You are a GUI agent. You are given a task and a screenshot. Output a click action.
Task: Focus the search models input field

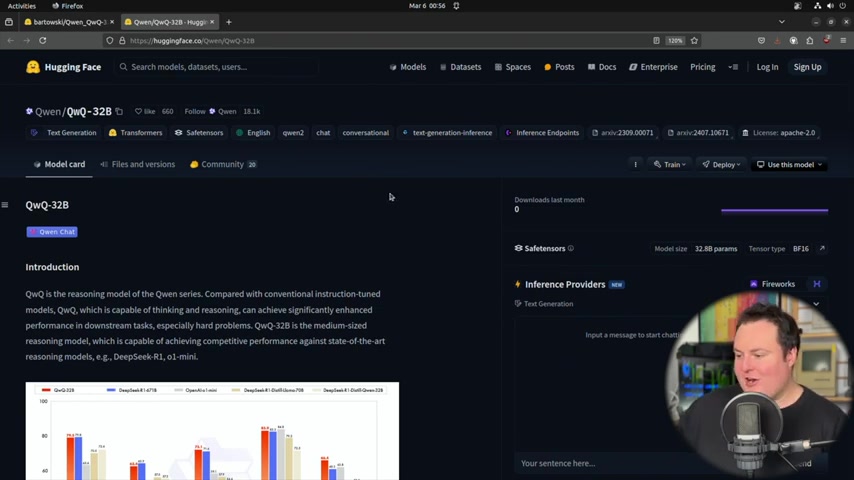[x=217, y=67]
